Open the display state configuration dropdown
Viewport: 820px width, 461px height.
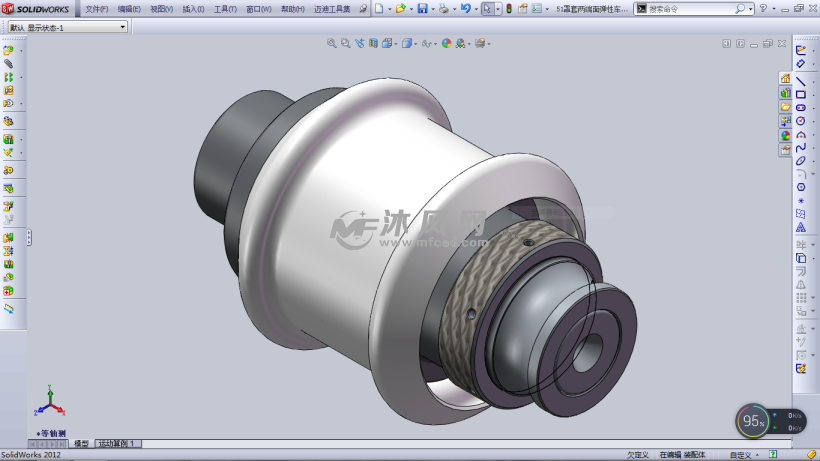122,27
